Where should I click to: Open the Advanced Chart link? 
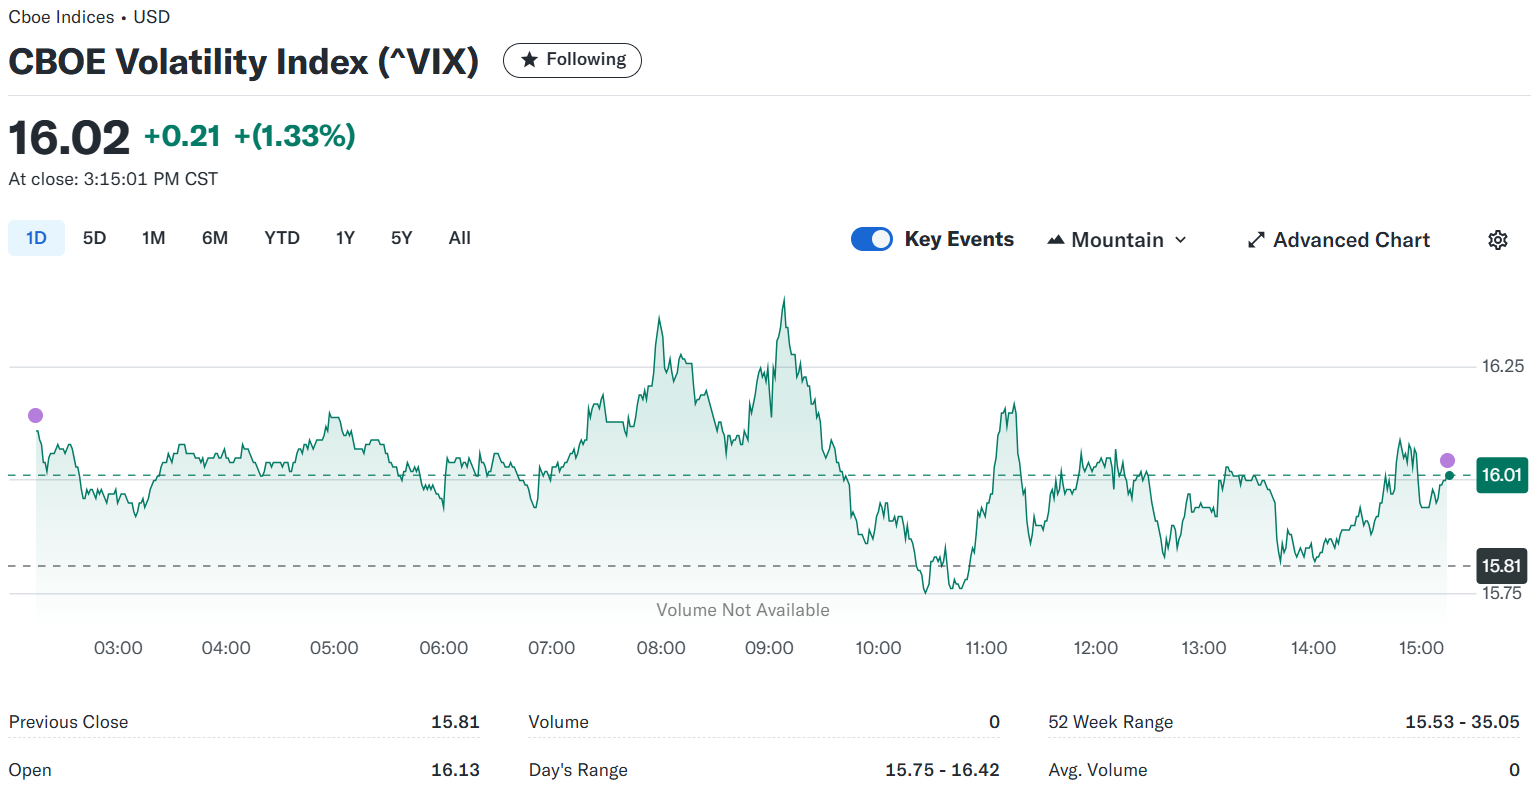coord(1339,240)
